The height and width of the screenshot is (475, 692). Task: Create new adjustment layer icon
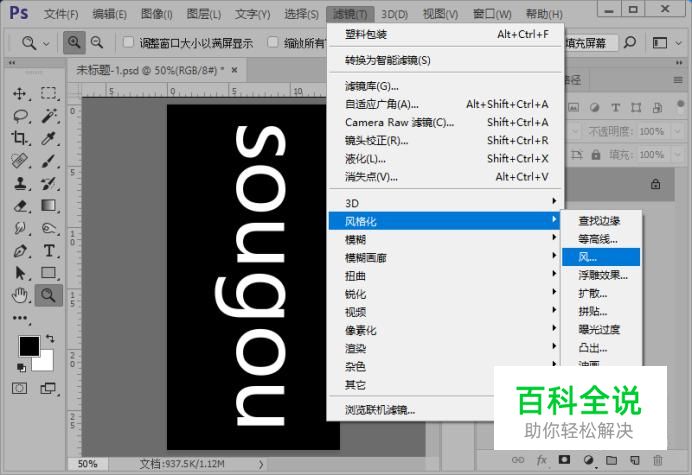[588, 460]
